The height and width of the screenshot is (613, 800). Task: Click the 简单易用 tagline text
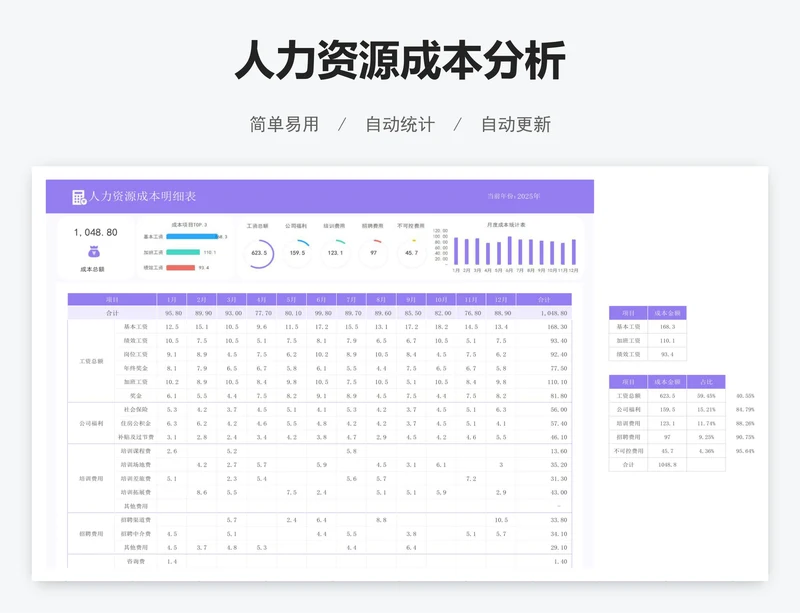coord(284,125)
